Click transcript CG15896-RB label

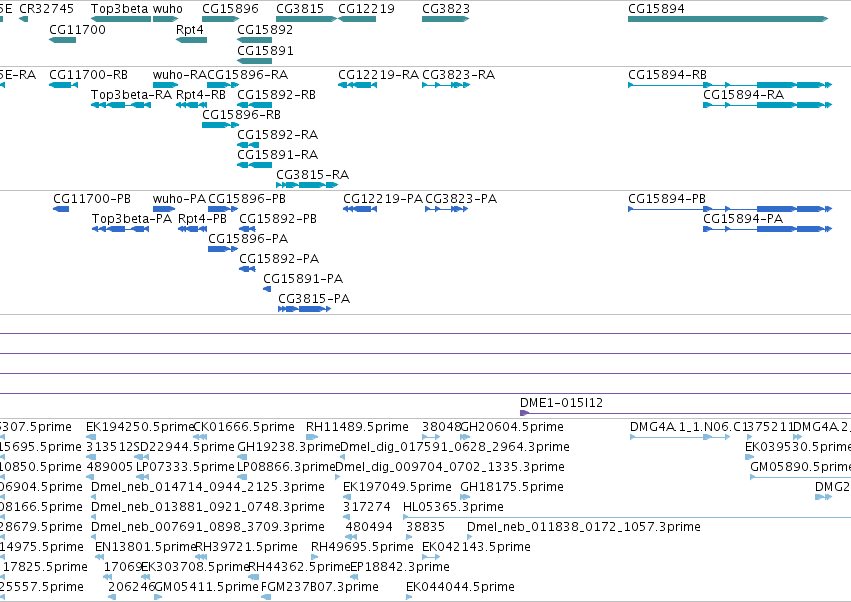coord(242,115)
